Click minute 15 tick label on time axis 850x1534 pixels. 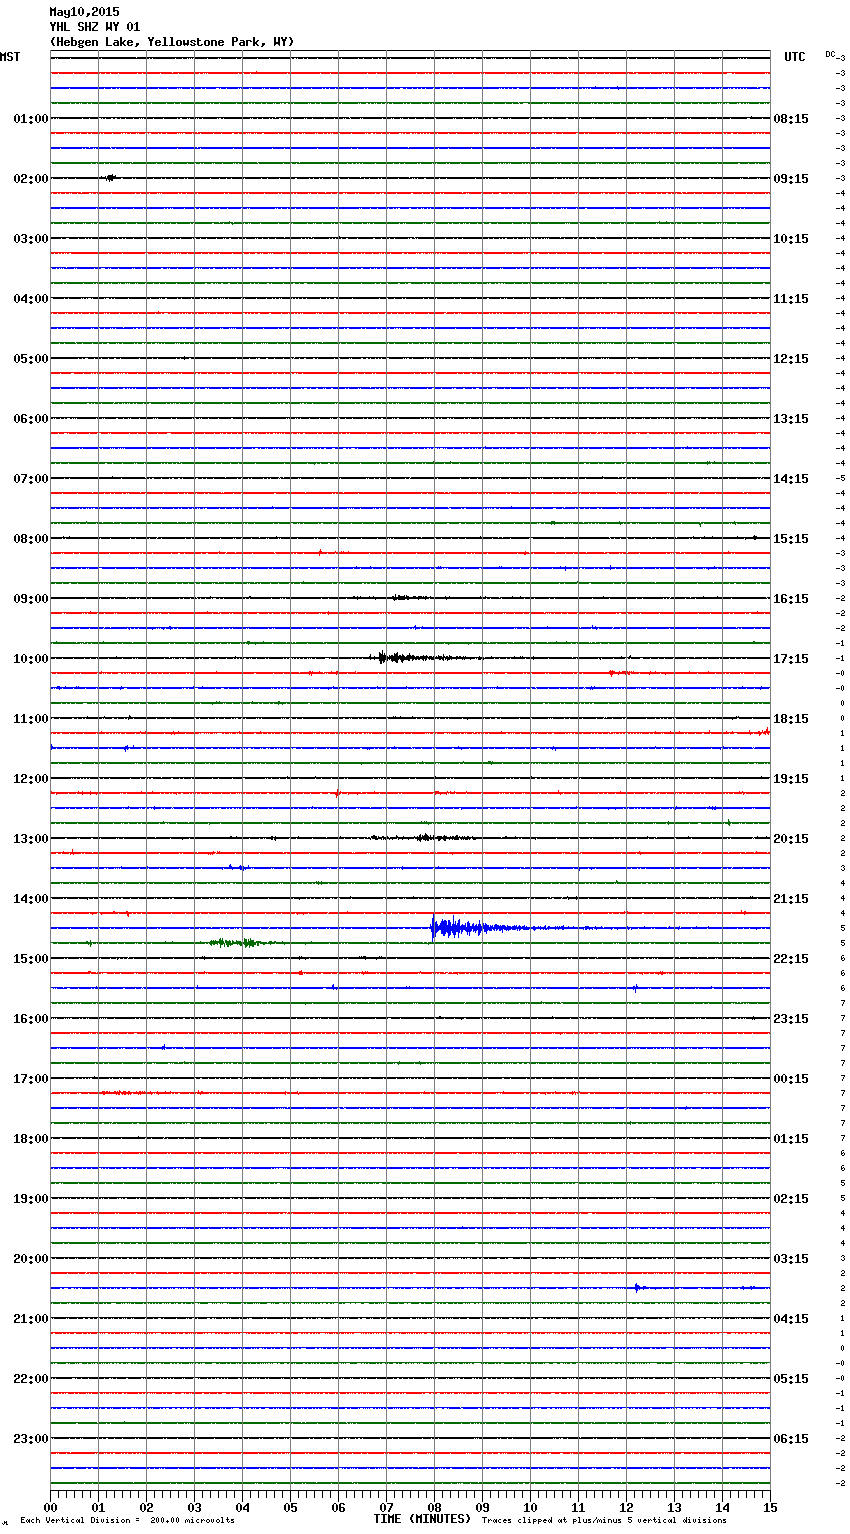coord(770,1507)
